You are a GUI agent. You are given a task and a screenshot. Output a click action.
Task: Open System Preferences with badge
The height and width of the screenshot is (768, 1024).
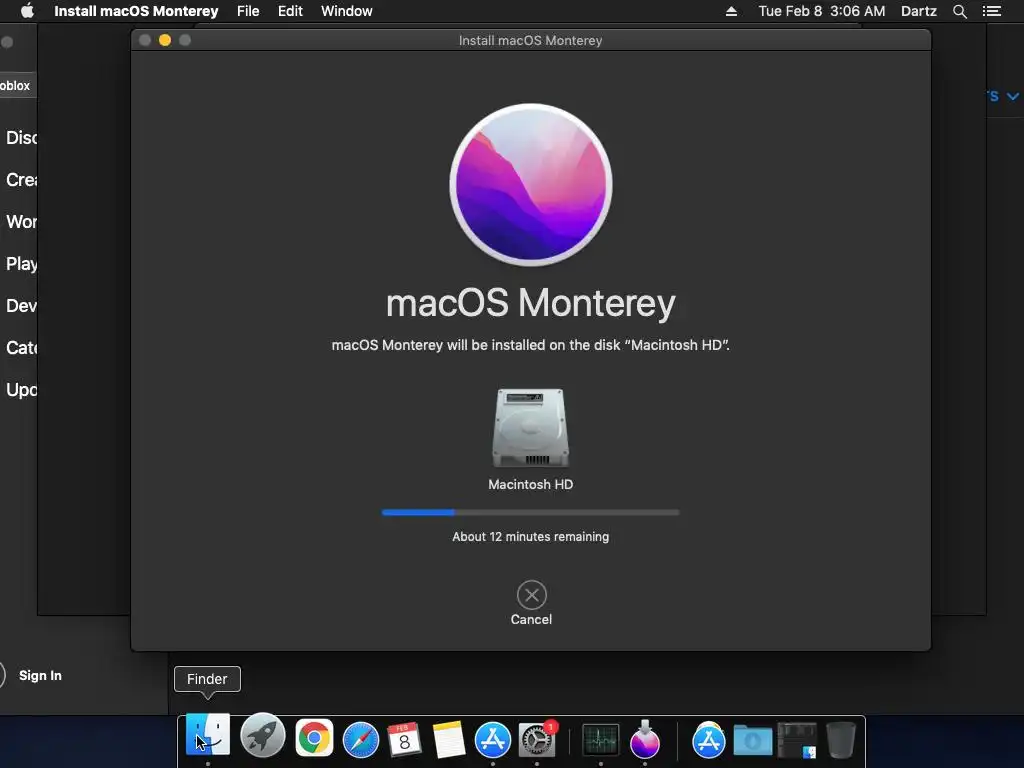tap(537, 739)
